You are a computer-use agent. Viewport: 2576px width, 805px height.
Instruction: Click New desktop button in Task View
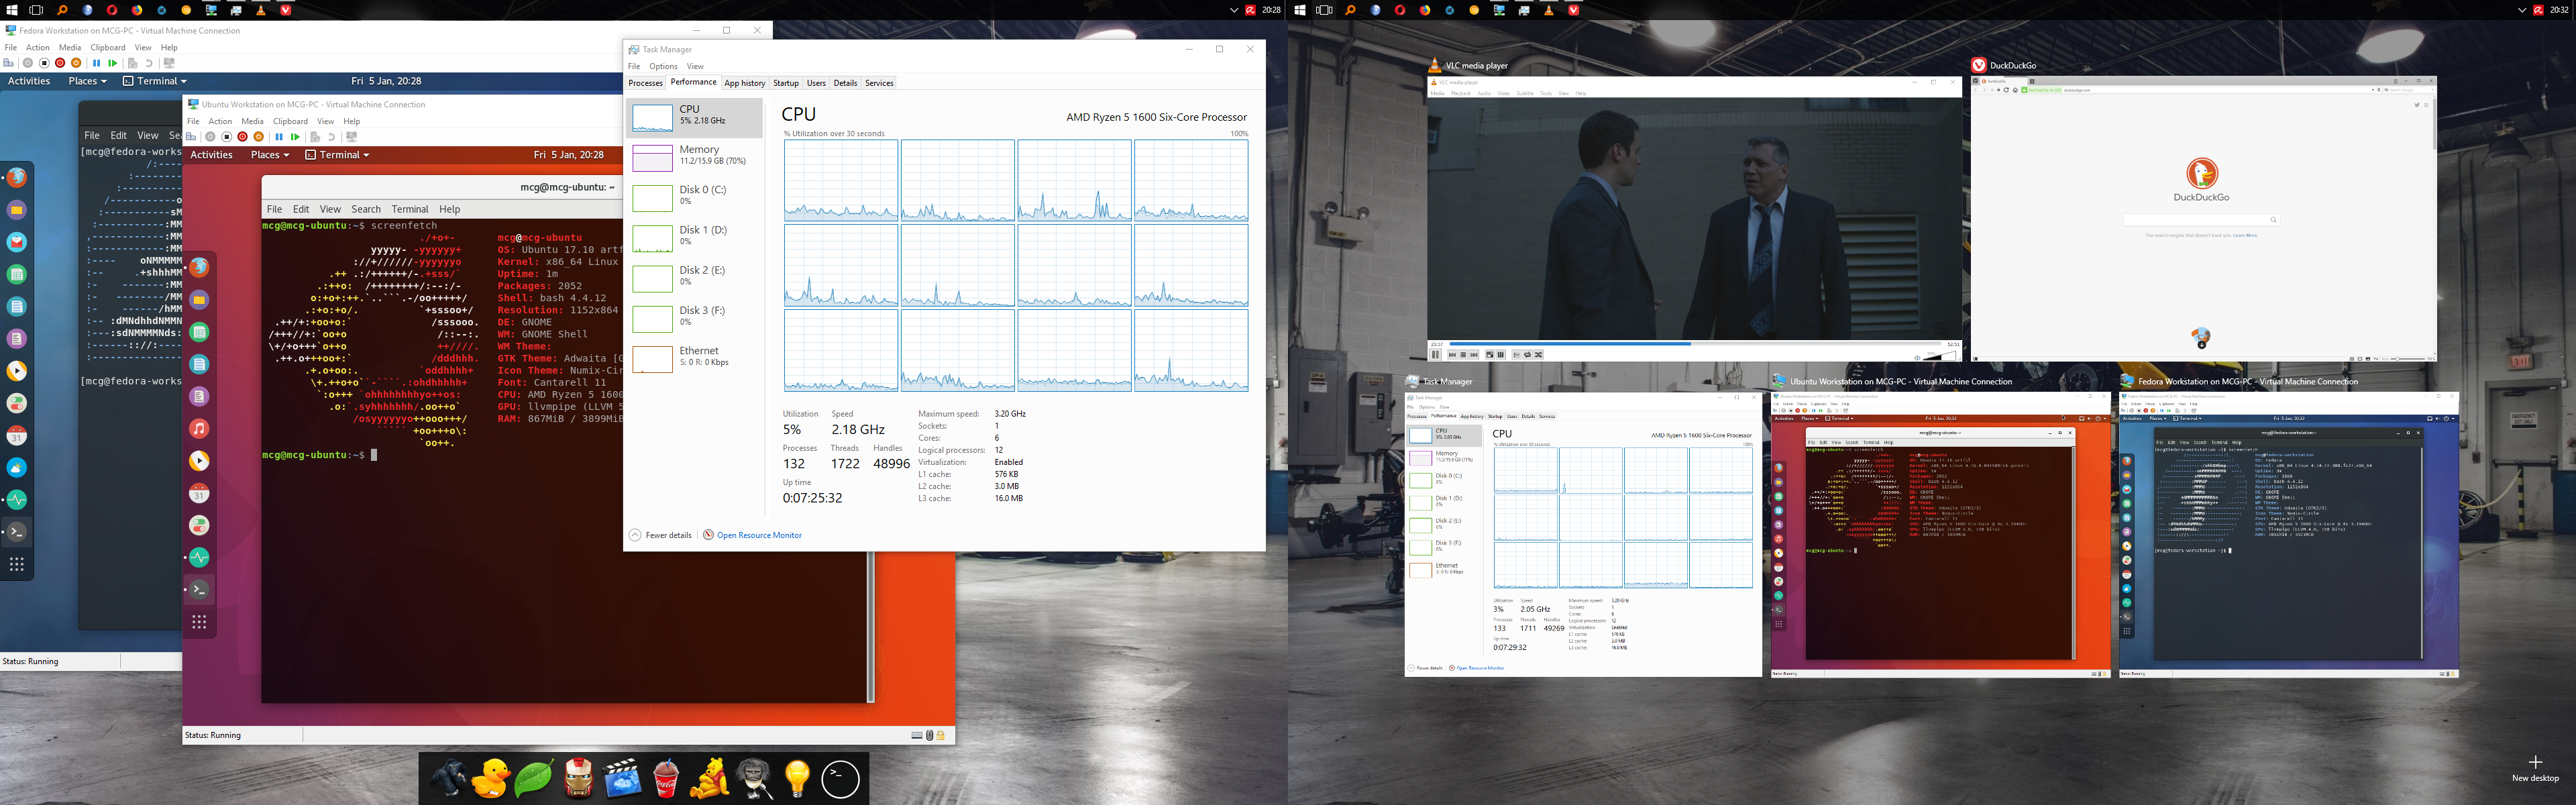click(x=2535, y=768)
